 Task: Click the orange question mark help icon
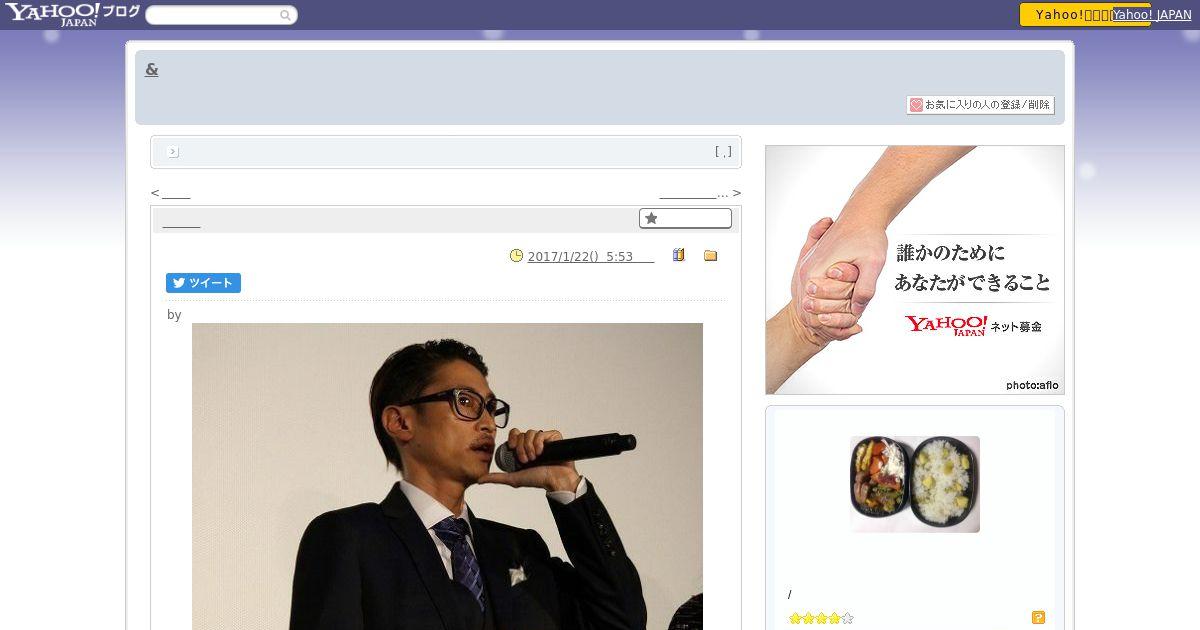coord(1039,618)
